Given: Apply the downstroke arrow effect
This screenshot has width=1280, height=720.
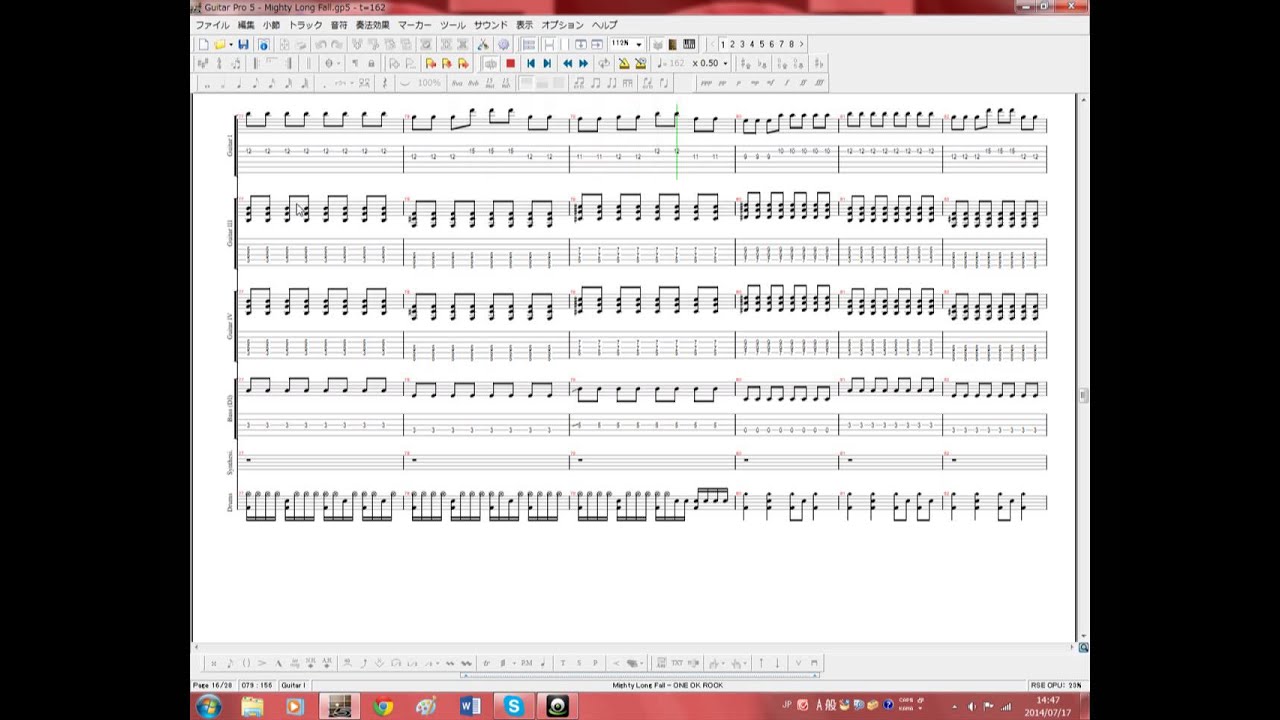Looking at the screenshot, I should tap(777, 663).
